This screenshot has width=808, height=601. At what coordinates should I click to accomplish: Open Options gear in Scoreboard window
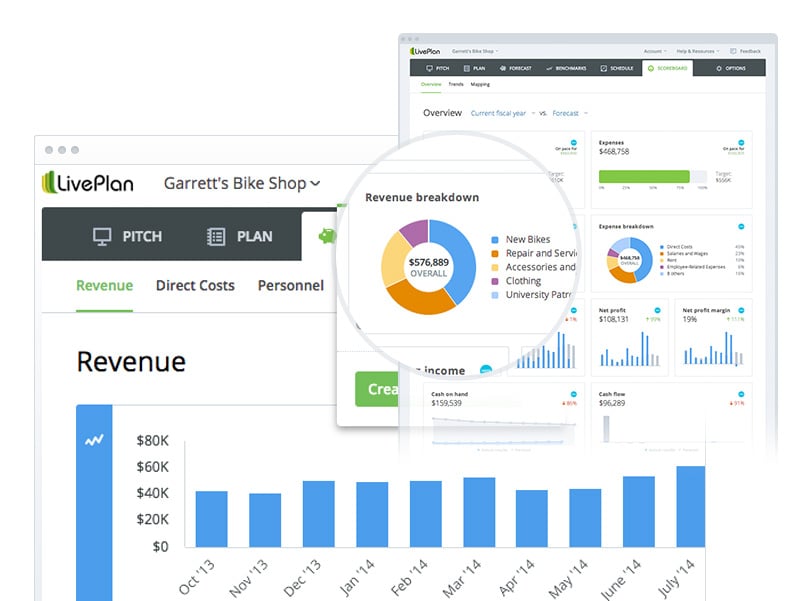(719, 68)
